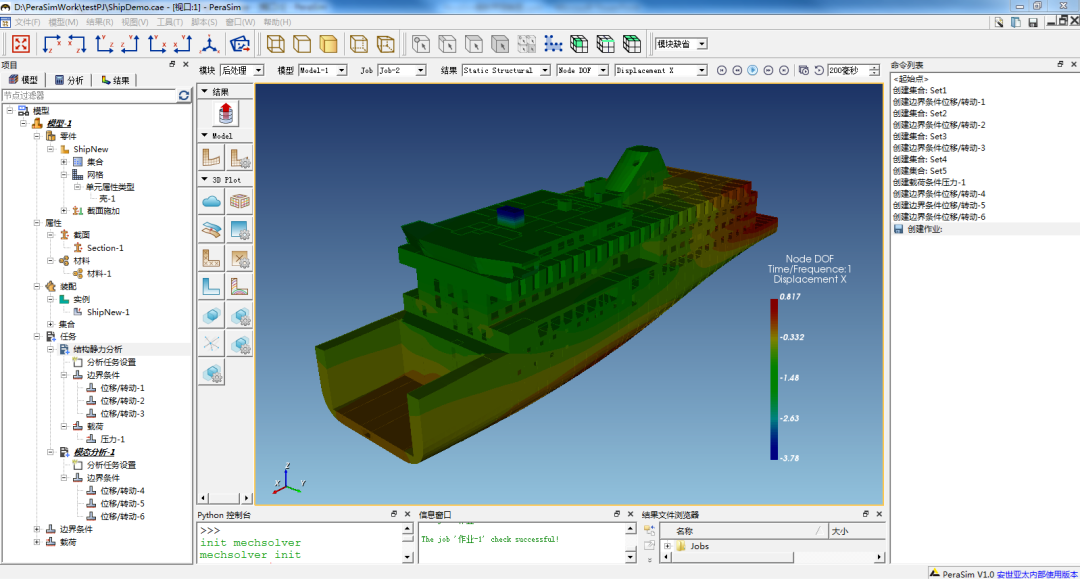Select the wireframe cube display icon

click(275, 44)
